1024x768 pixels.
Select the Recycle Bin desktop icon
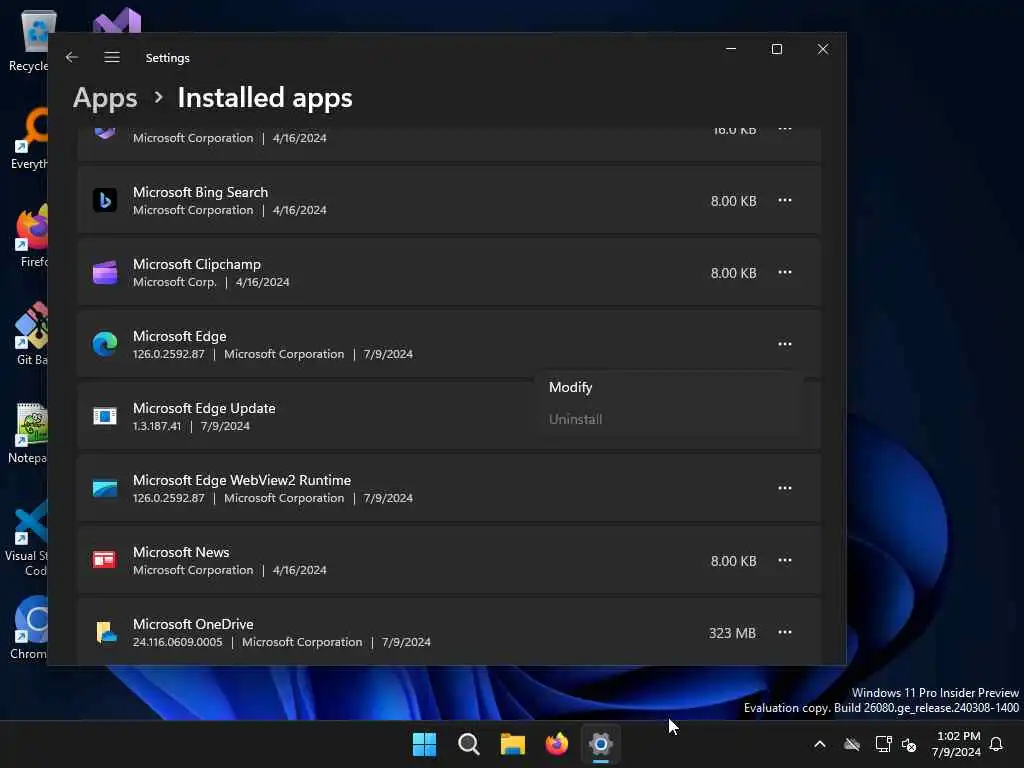point(29,40)
